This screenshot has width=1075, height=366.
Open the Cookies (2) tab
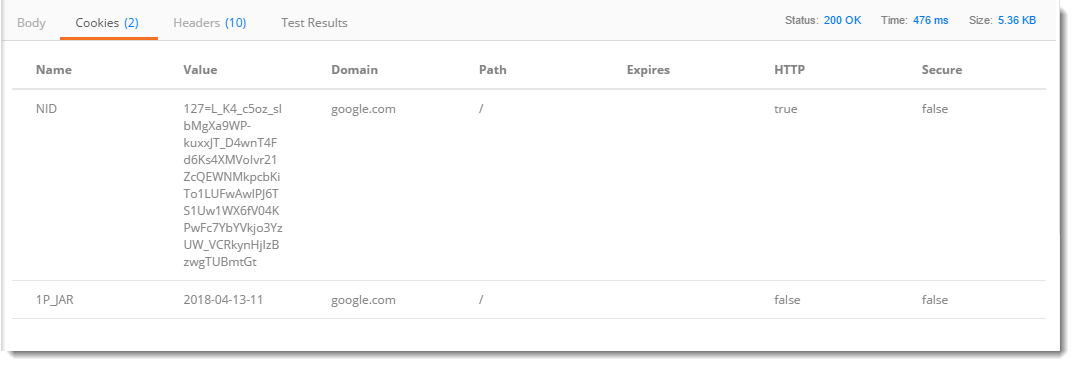click(108, 23)
